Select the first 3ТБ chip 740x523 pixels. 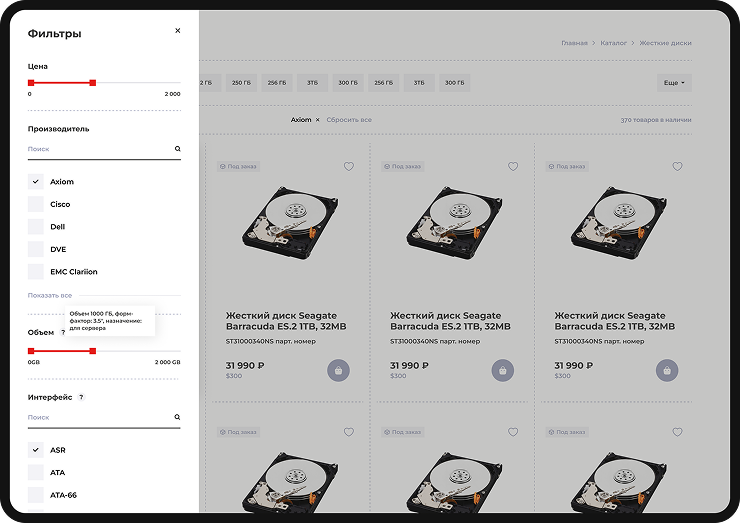[312, 83]
